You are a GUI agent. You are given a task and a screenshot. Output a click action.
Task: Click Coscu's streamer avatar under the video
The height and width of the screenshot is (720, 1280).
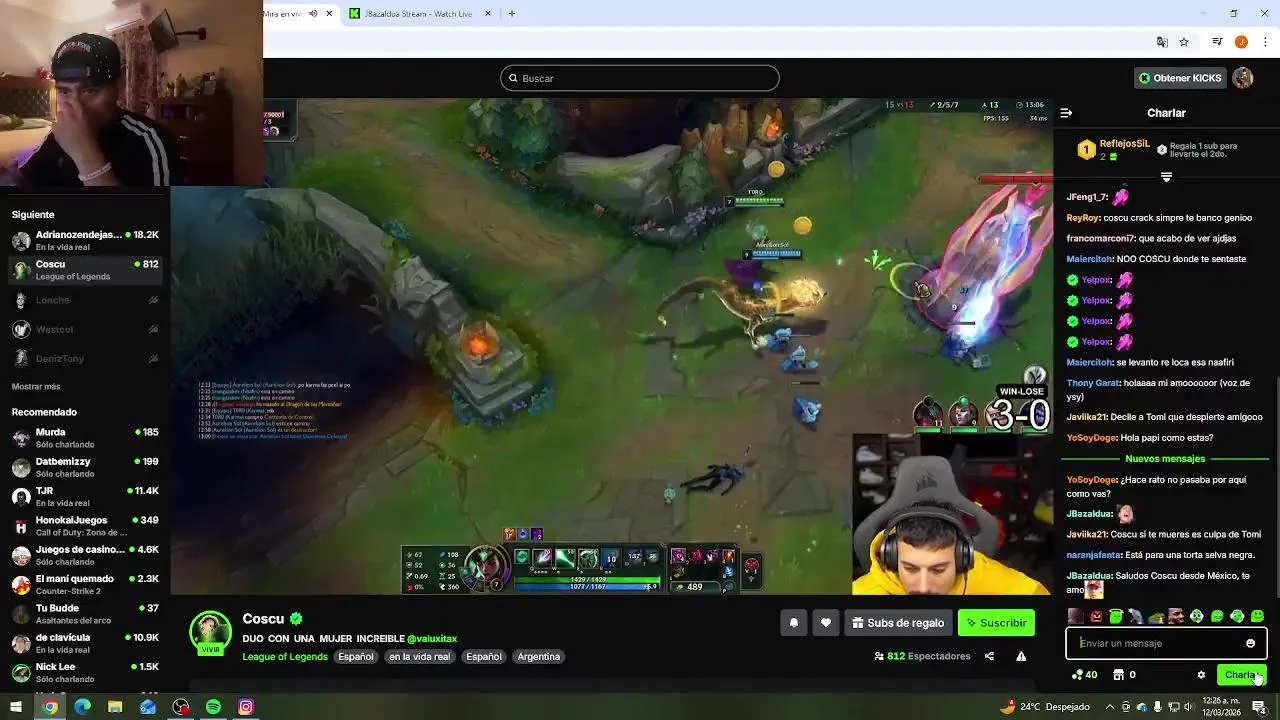tap(210, 632)
